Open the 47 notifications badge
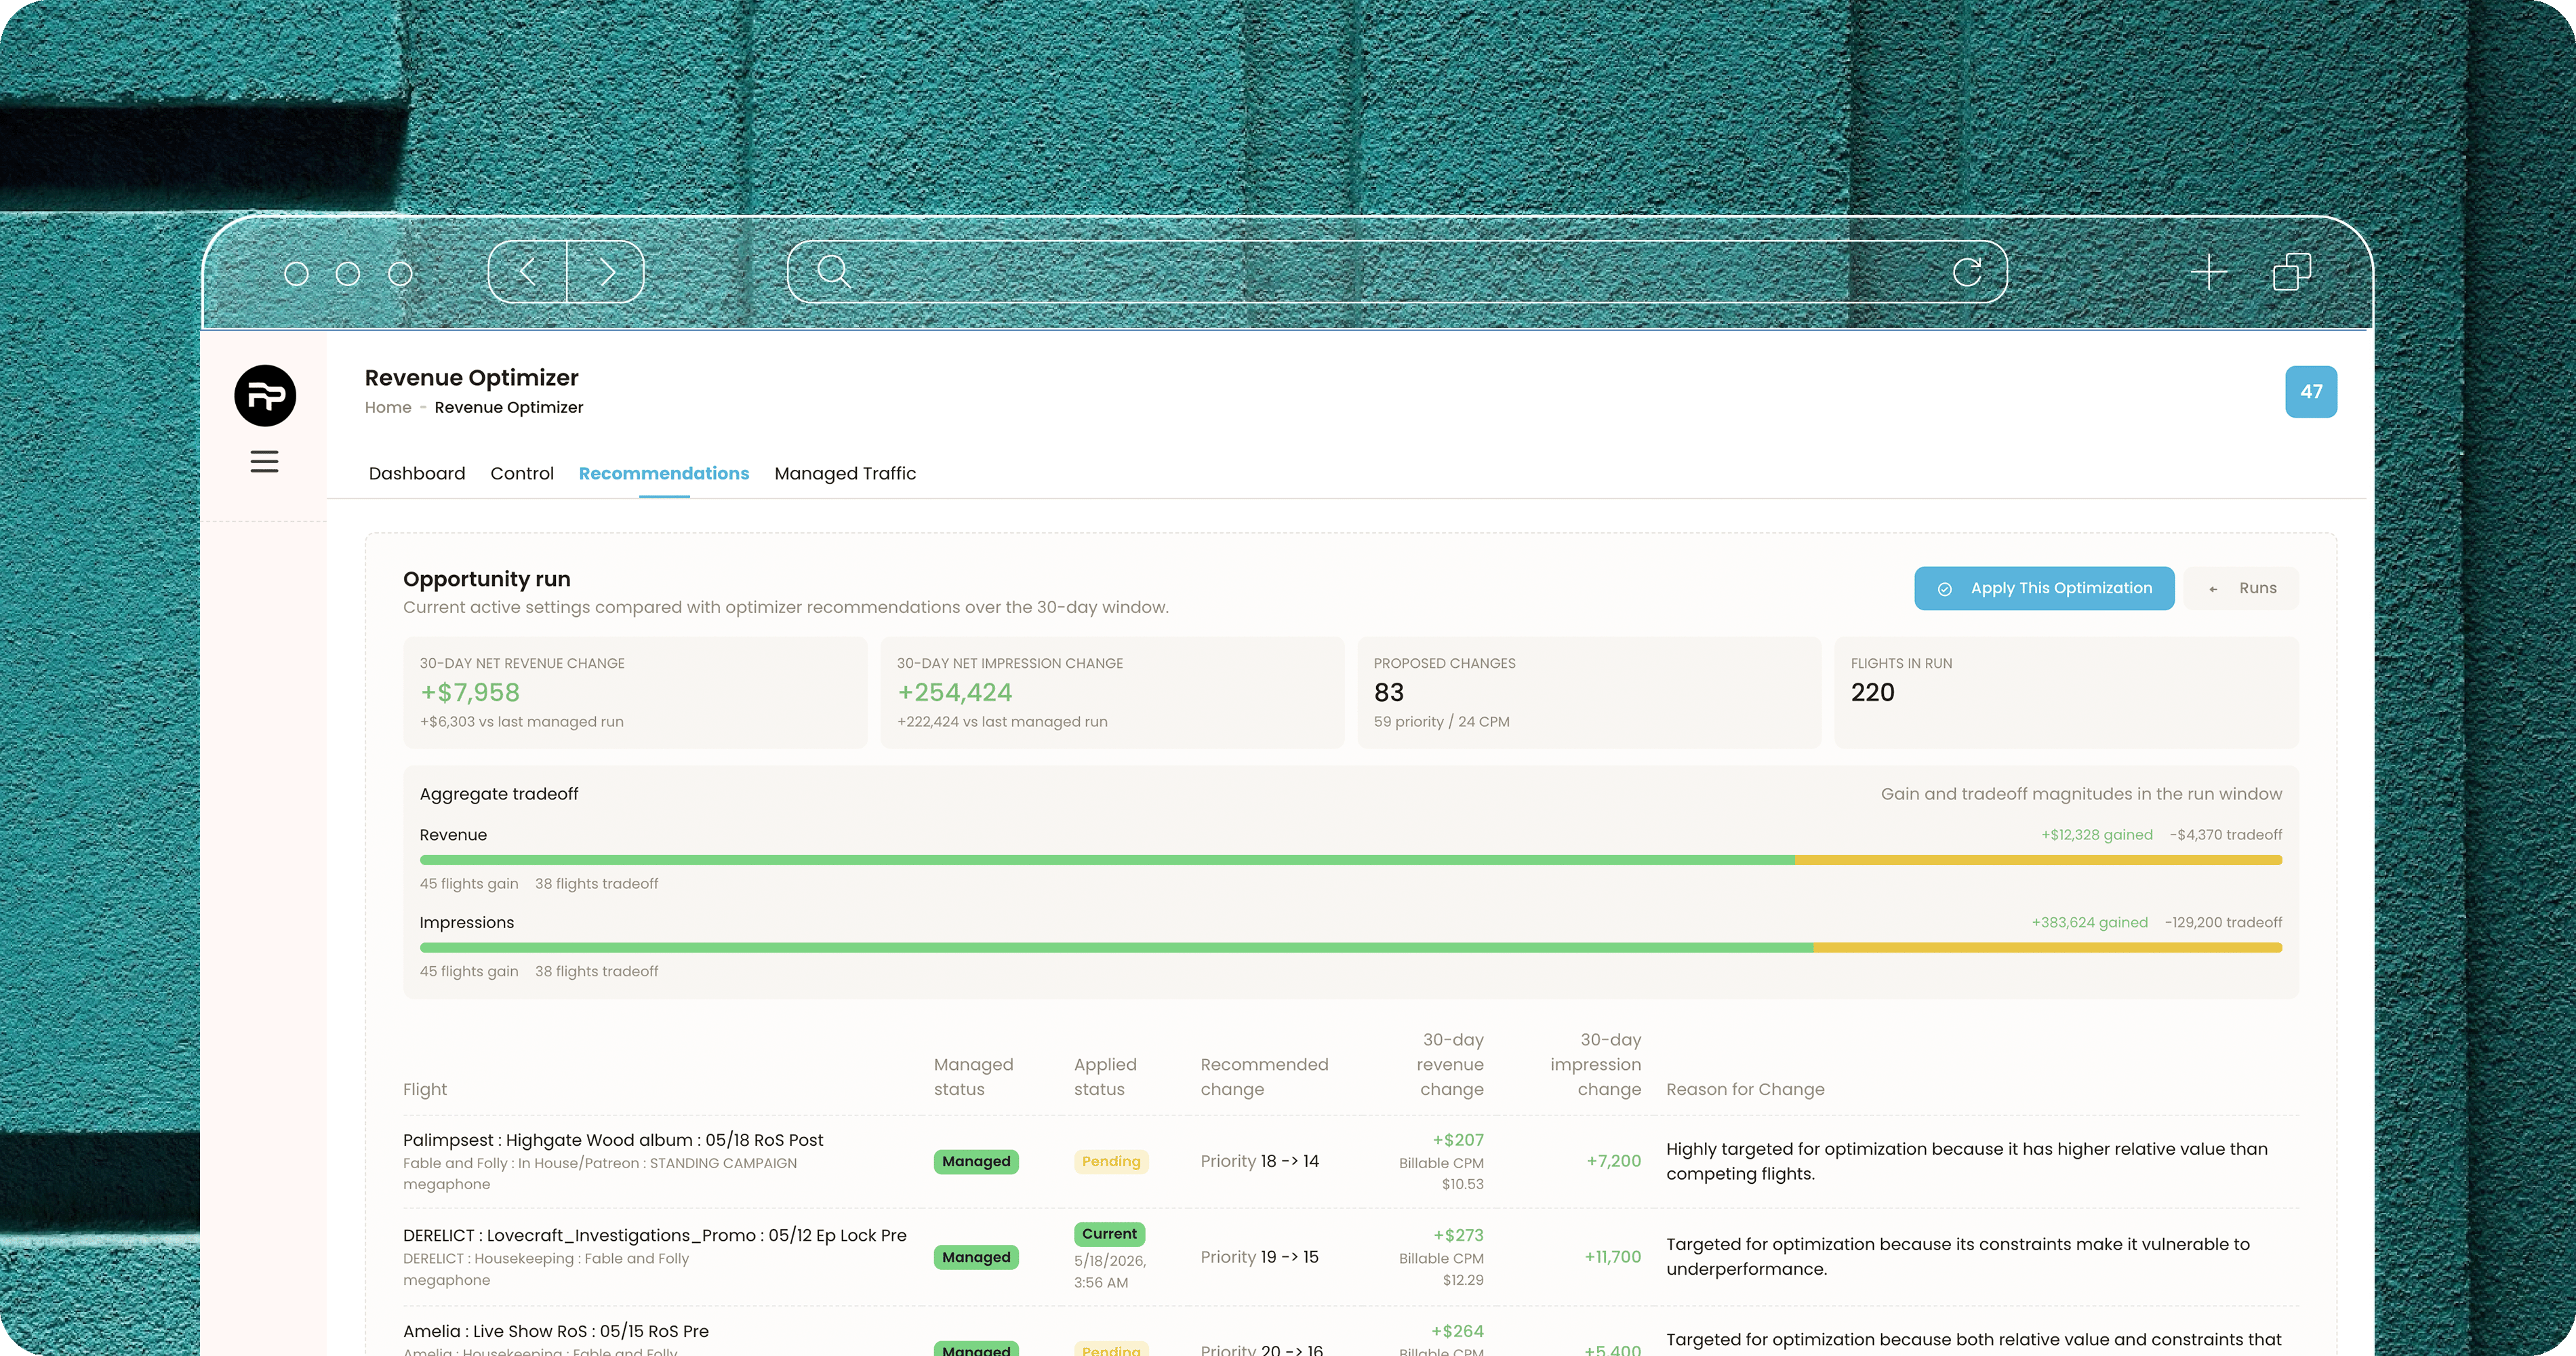 click(x=2311, y=392)
